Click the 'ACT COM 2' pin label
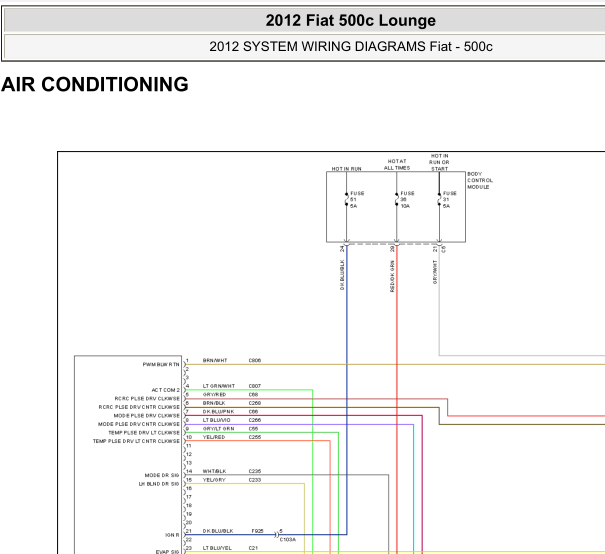605x554 pixels. pos(166,390)
